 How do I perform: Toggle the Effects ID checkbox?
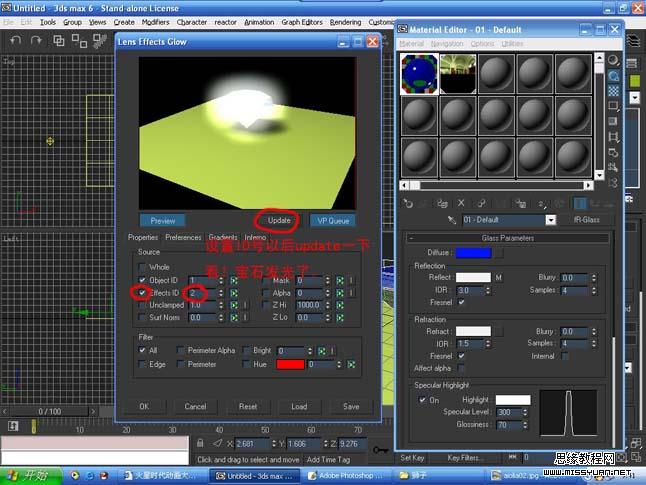point(142,293)
